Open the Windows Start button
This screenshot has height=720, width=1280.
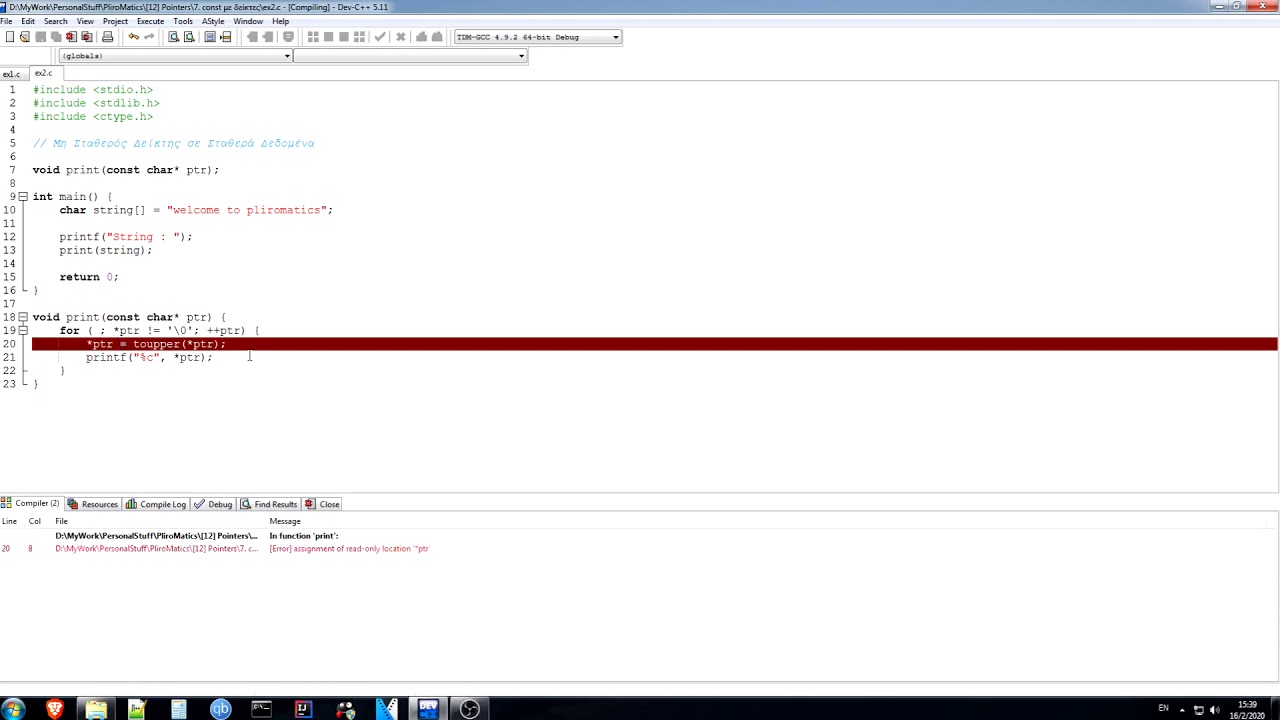pos(14,709)
